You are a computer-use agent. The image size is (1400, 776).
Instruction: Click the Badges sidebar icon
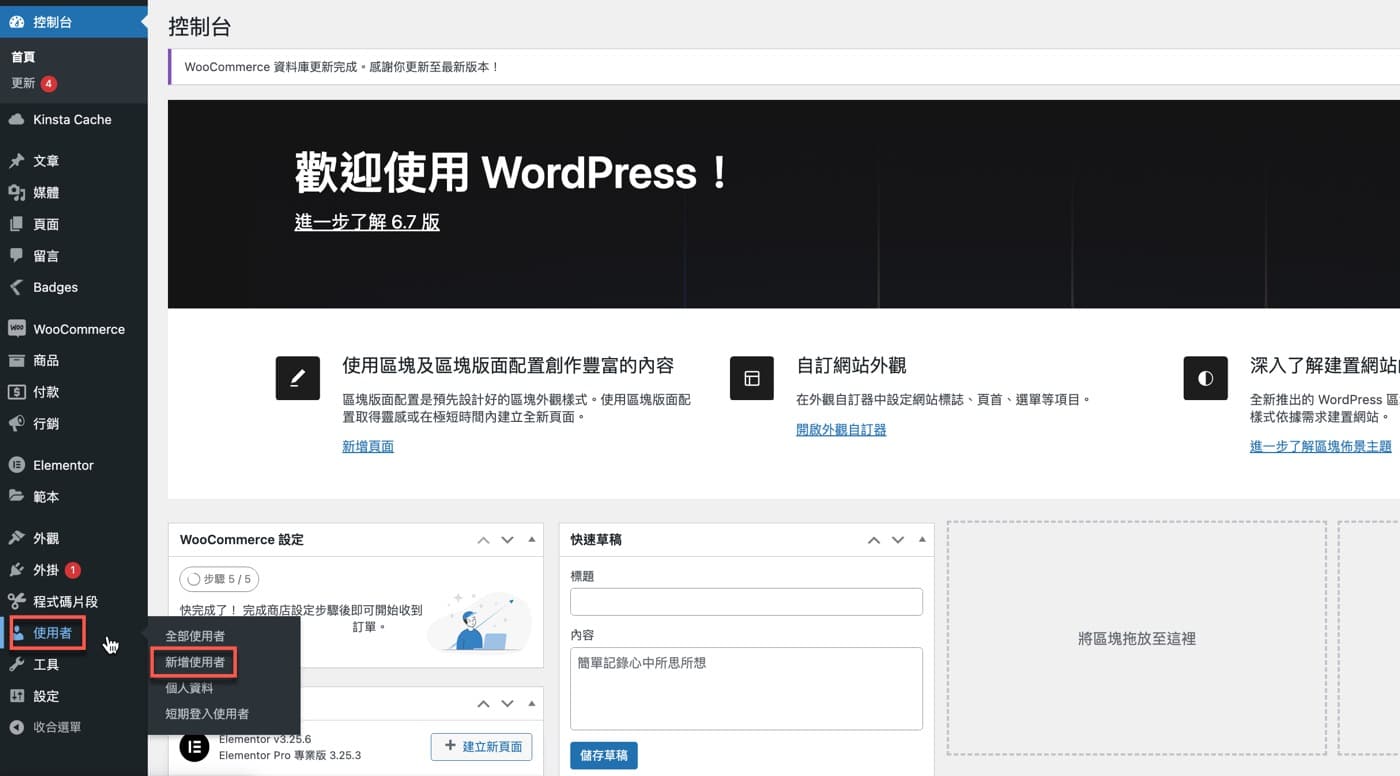click(16, 287)
